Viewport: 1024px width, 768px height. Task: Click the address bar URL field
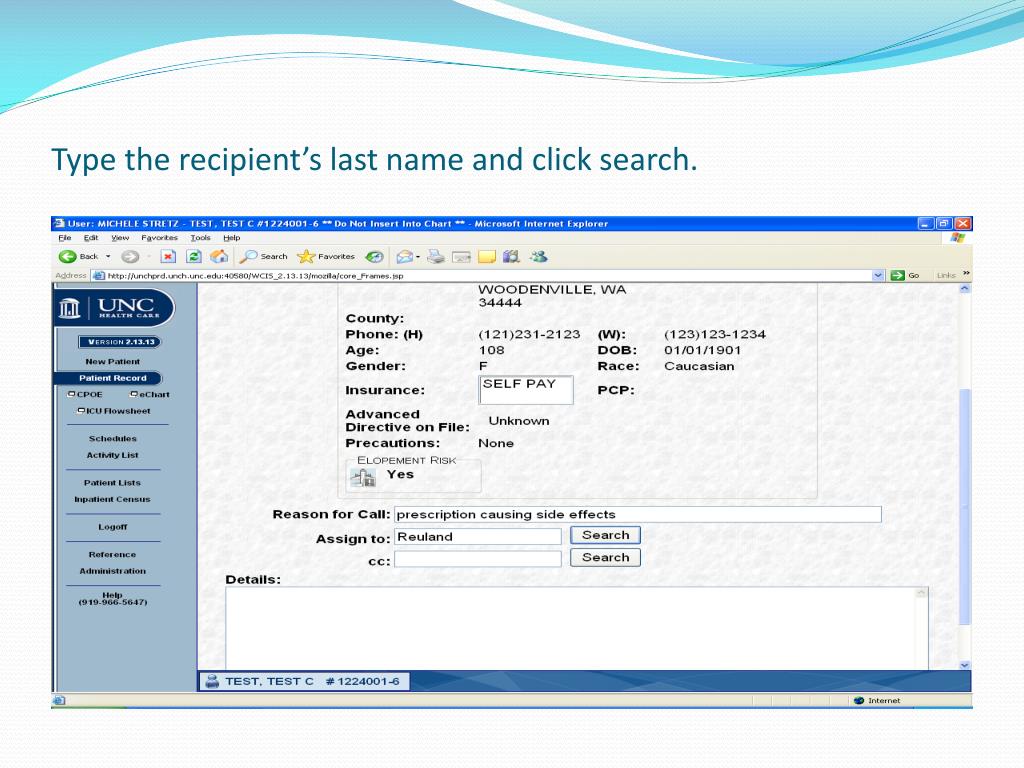[x=483, y=276]
